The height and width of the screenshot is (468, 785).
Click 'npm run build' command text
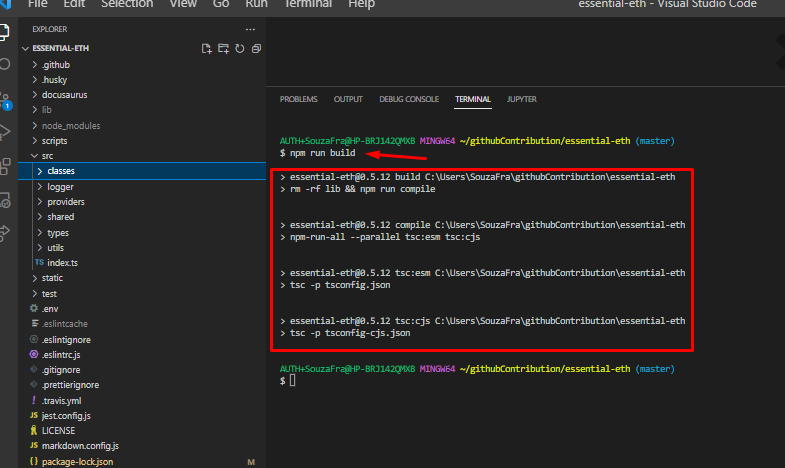pos(322,153)
